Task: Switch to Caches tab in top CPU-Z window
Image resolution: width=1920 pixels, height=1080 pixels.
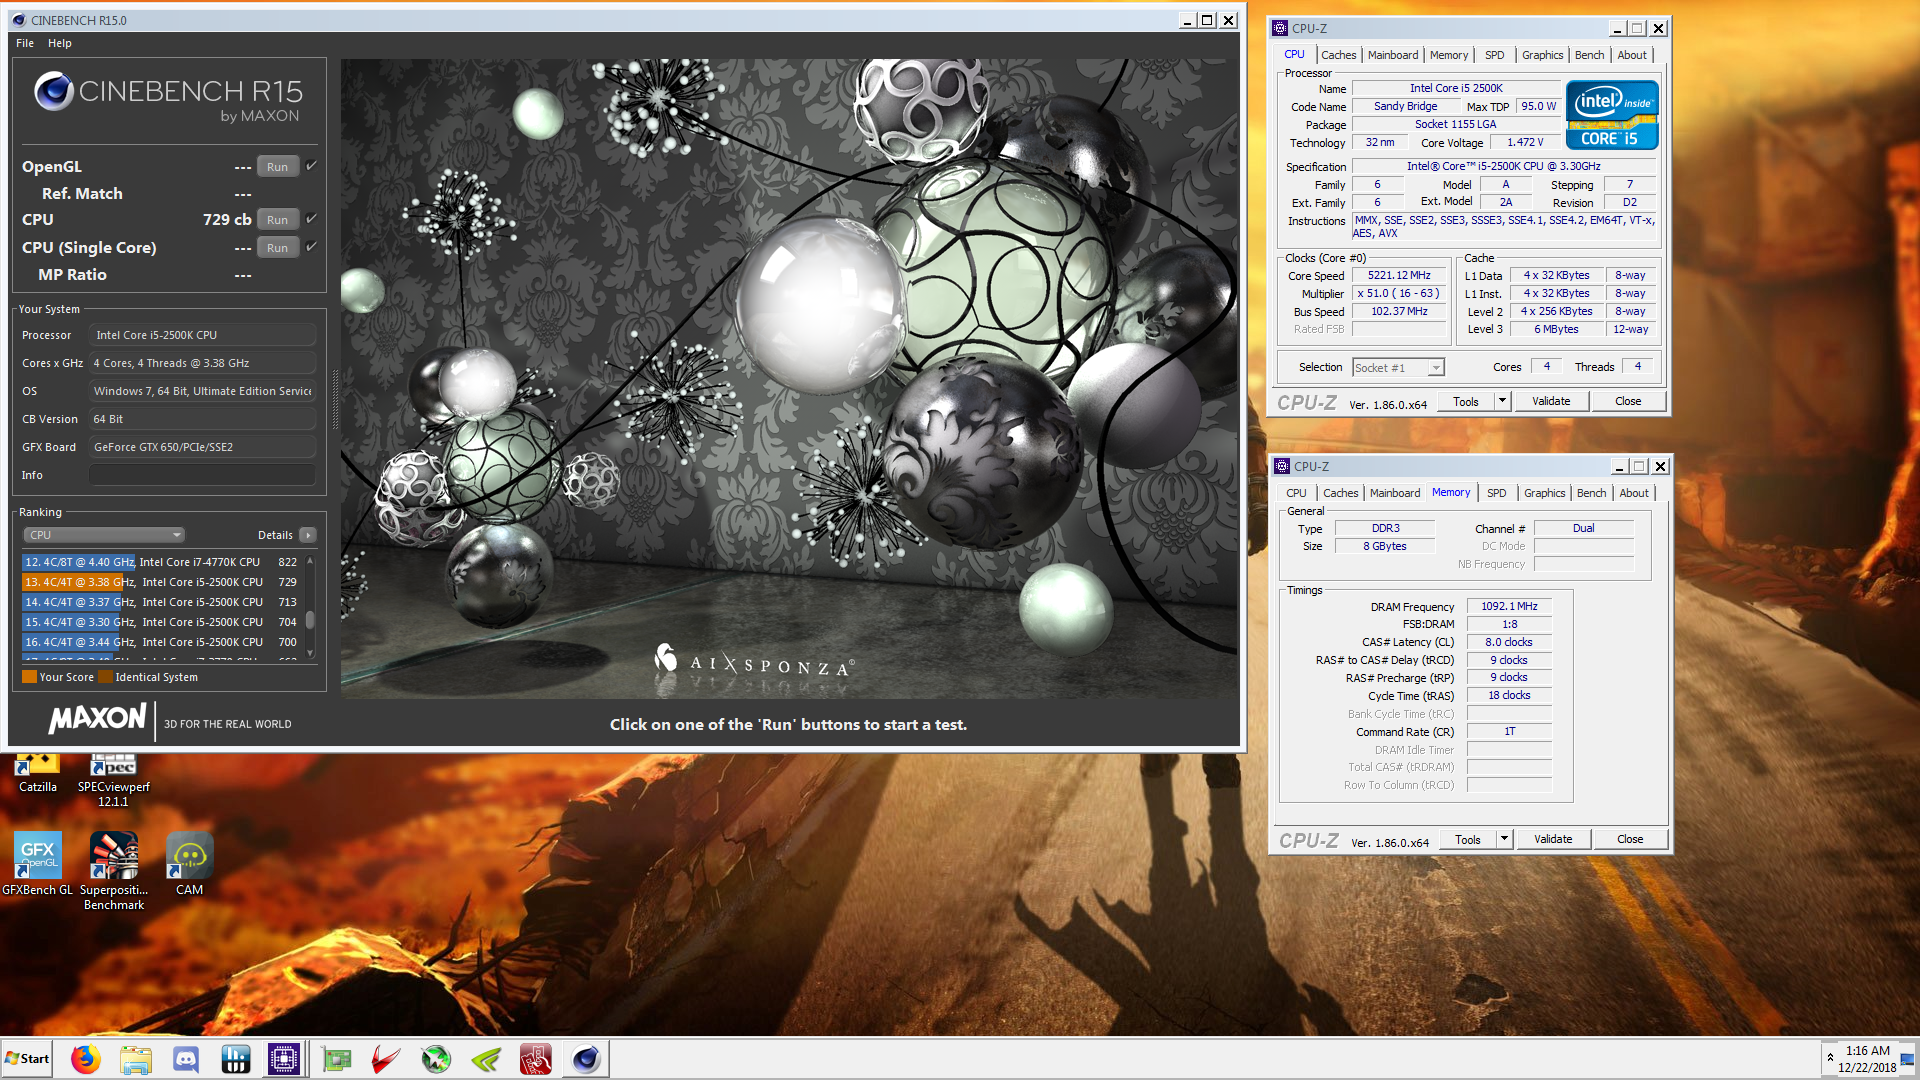Action: tap(1338, 55)
